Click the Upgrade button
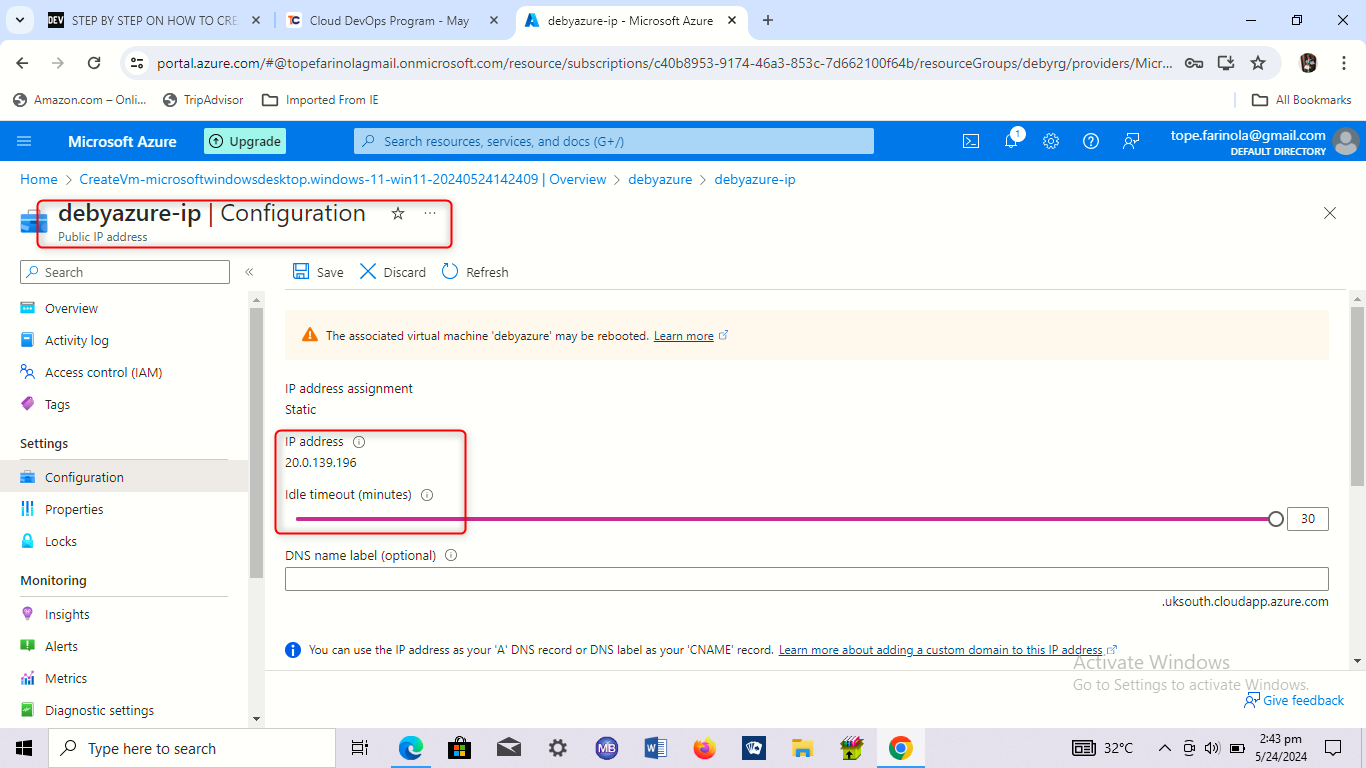Viewport: 1366px width, 768px height. tap(245, 141)
